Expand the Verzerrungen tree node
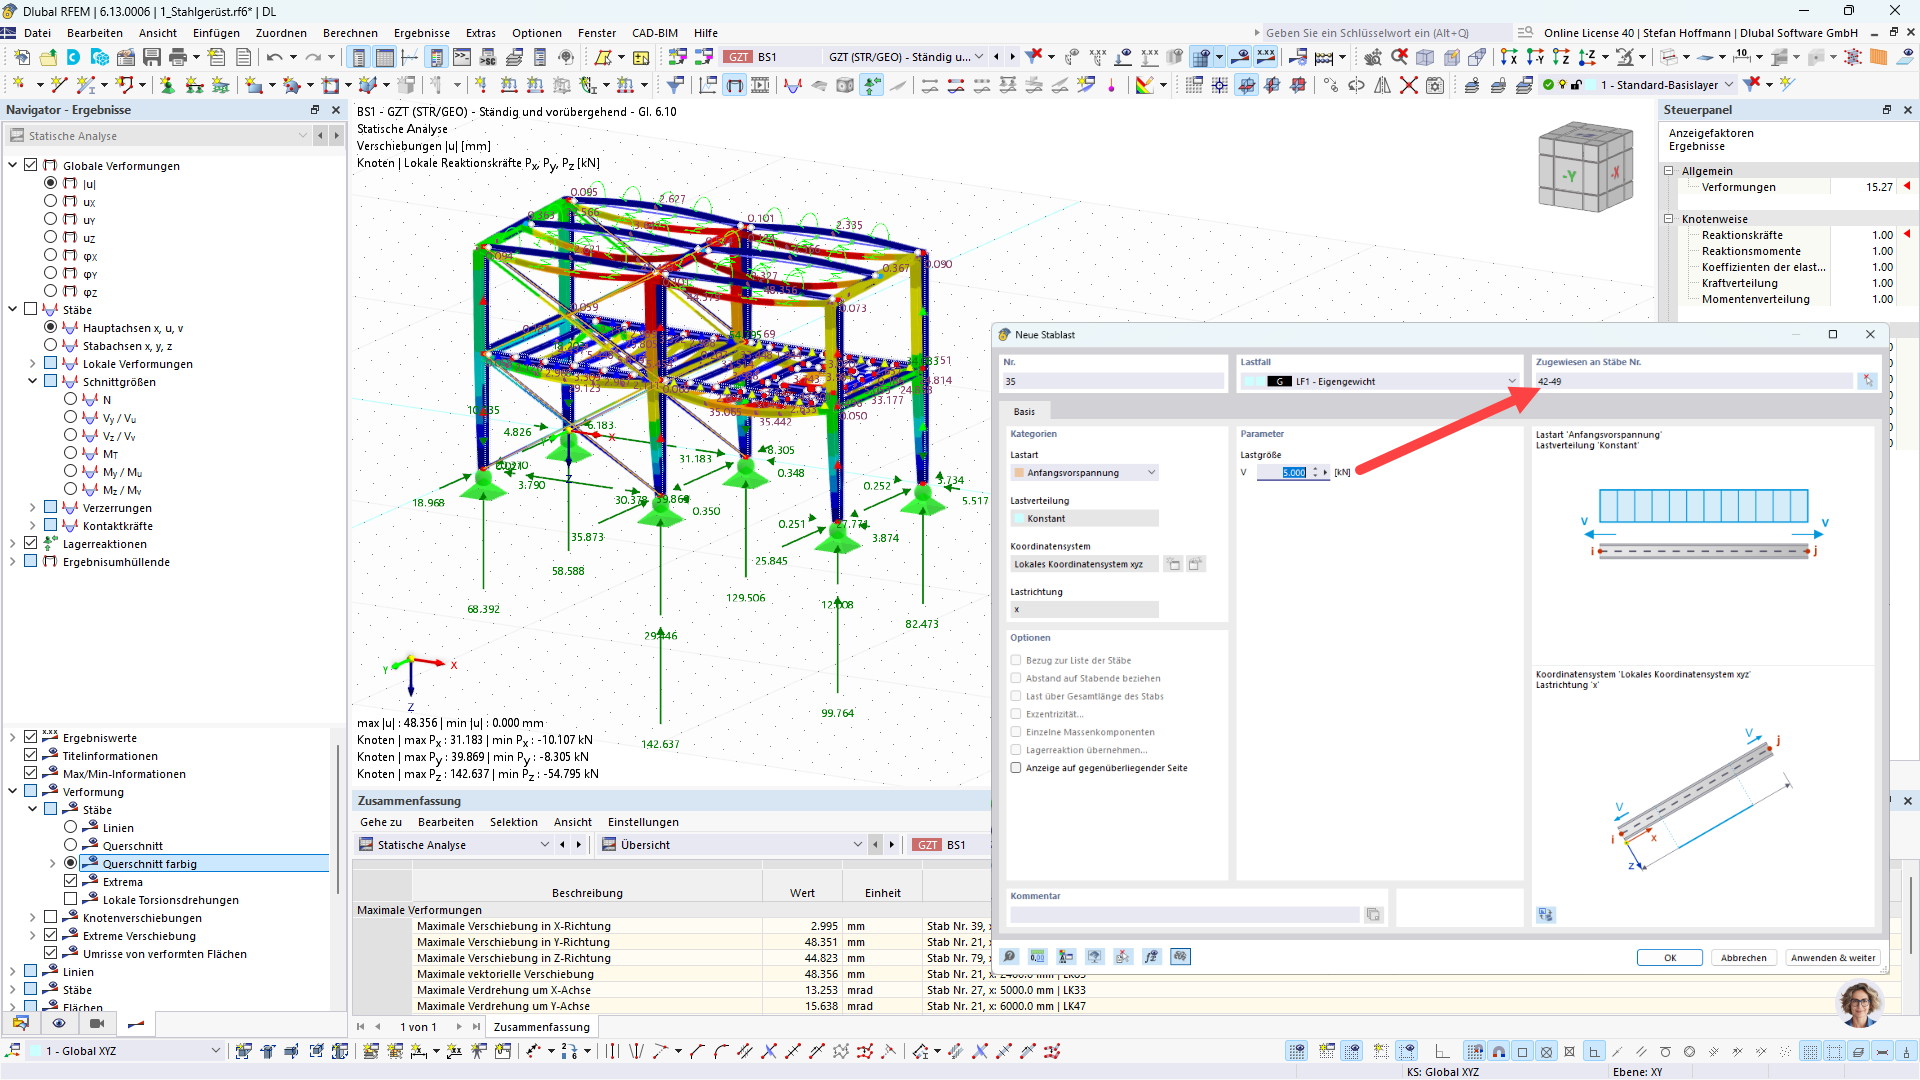This screenshot has width=1920, height=1080. [32, 508]
